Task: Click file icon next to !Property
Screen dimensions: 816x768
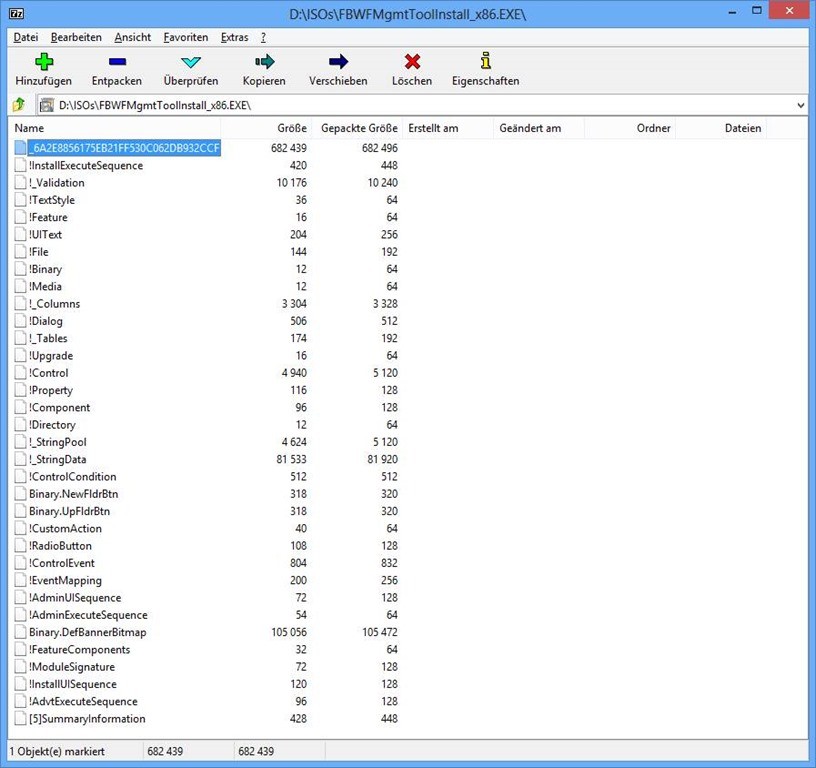Action: (20, 390)
